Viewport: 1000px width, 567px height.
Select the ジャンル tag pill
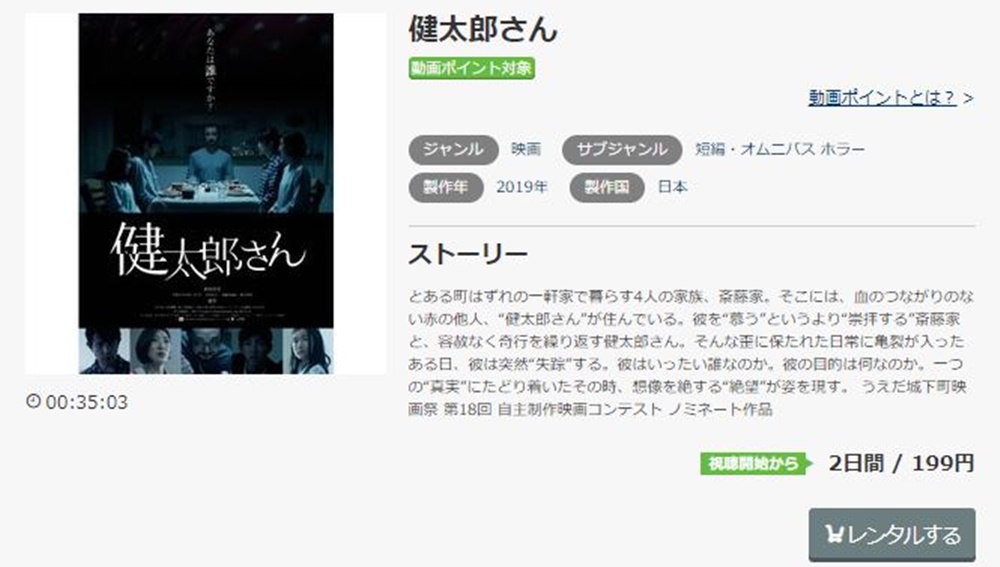[453, 149]
